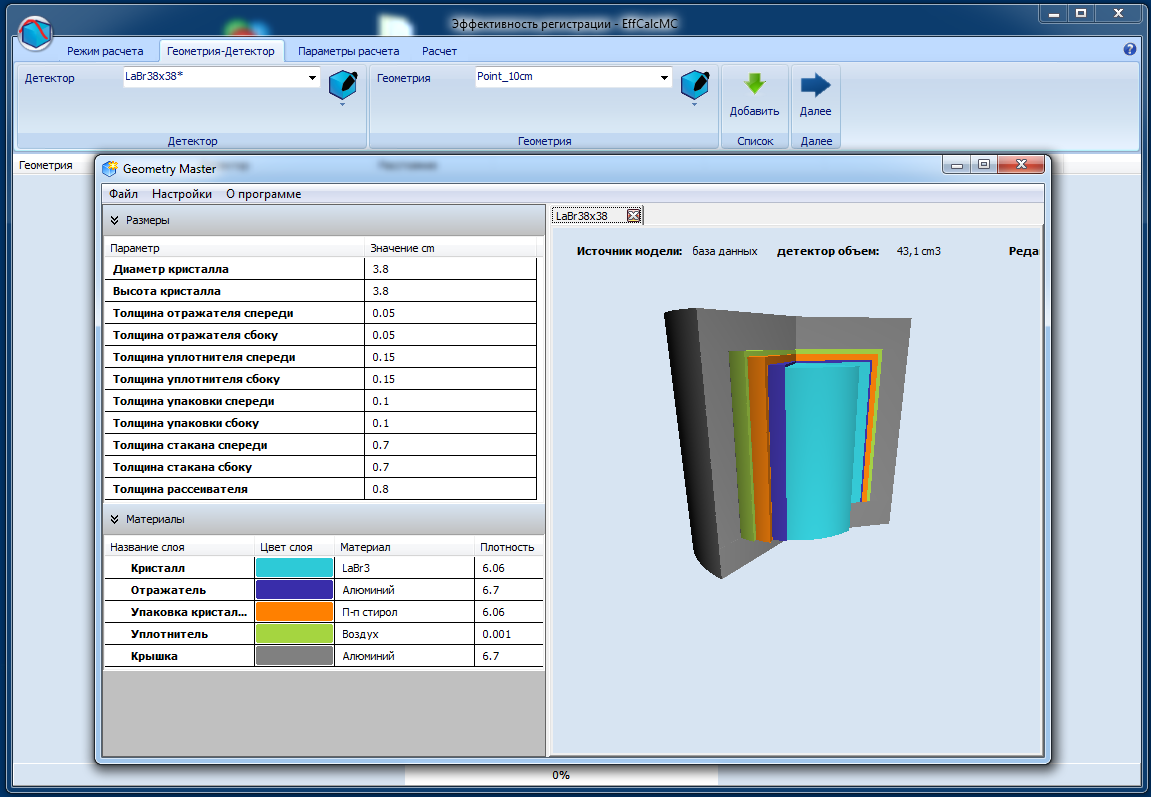Switch to the Режим расчета tab
Image resolution: width=1151 pixels, height=797 pixels.
pos(105,51)
